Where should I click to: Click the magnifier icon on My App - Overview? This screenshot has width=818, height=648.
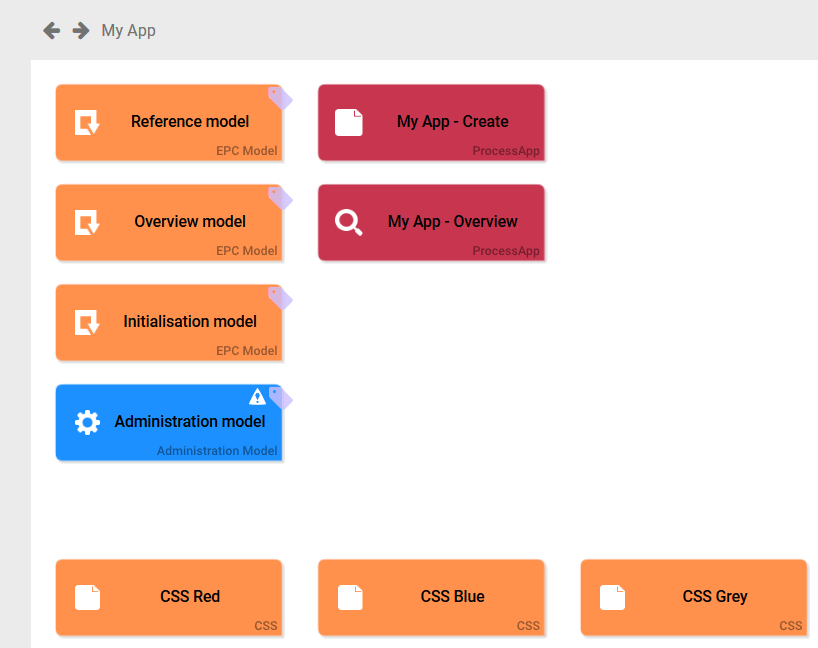(x=348, y=222)
